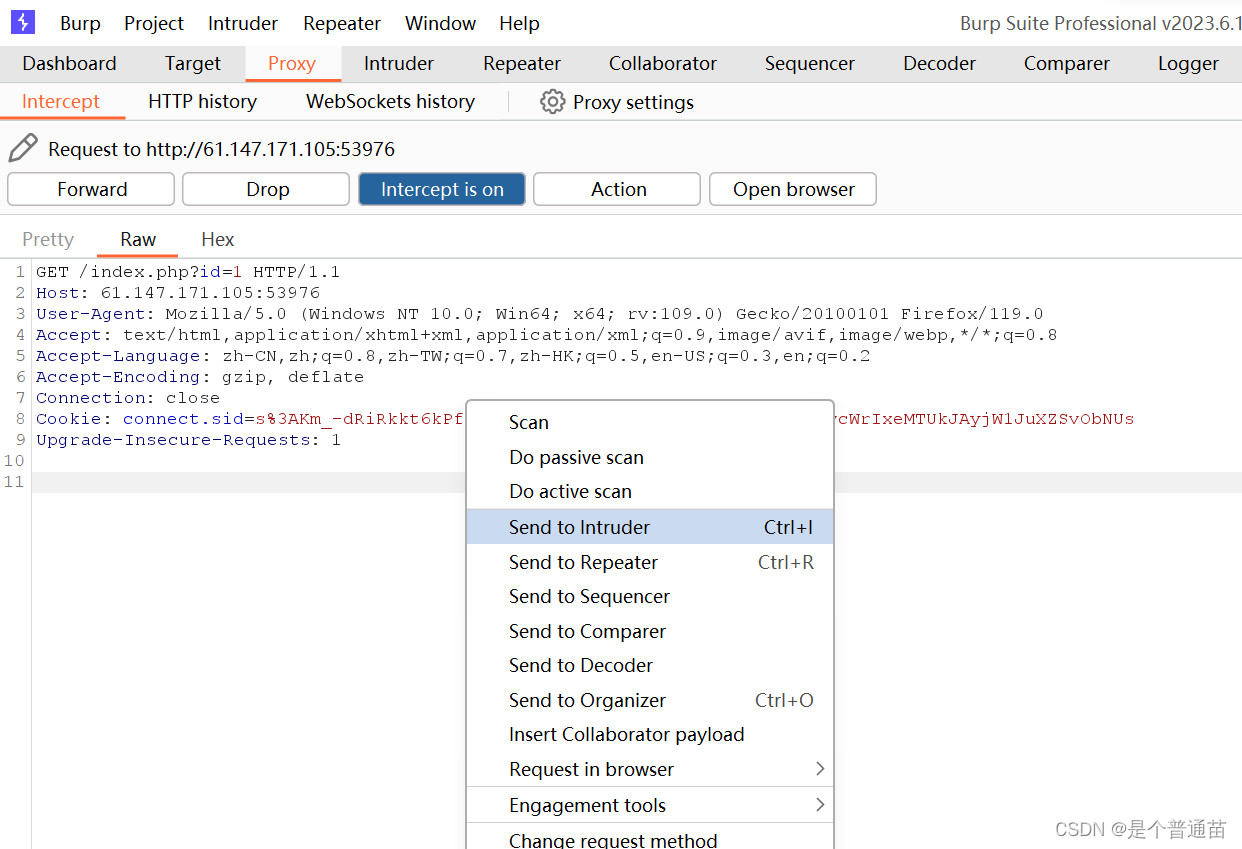The image size is (1242, 849).
Task: Expand the Engagement tools submenu arrow
Action: (x=820, y=805)
